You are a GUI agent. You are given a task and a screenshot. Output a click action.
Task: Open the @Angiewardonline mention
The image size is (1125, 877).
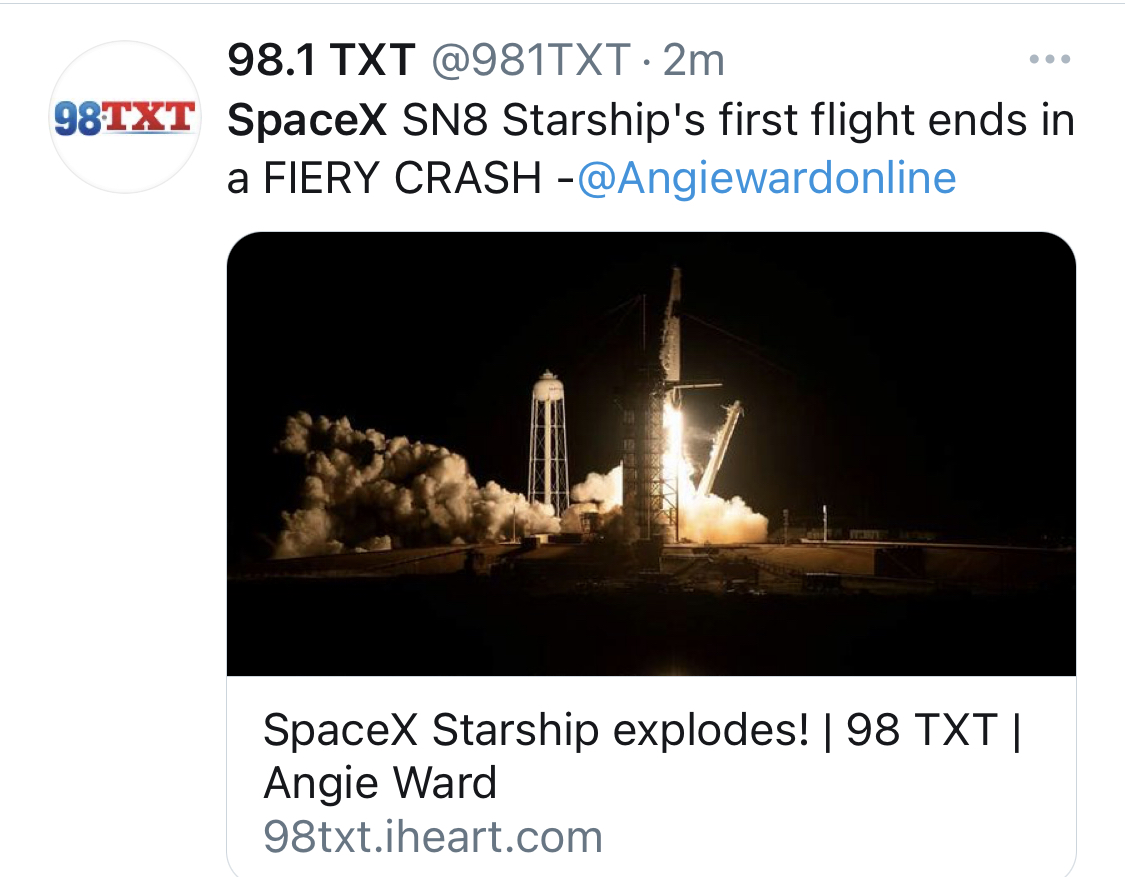pos(766,177)
